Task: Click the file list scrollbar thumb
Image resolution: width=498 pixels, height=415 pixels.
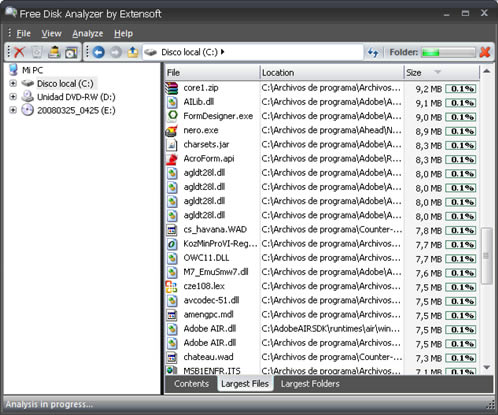Action: pos(486,256)
